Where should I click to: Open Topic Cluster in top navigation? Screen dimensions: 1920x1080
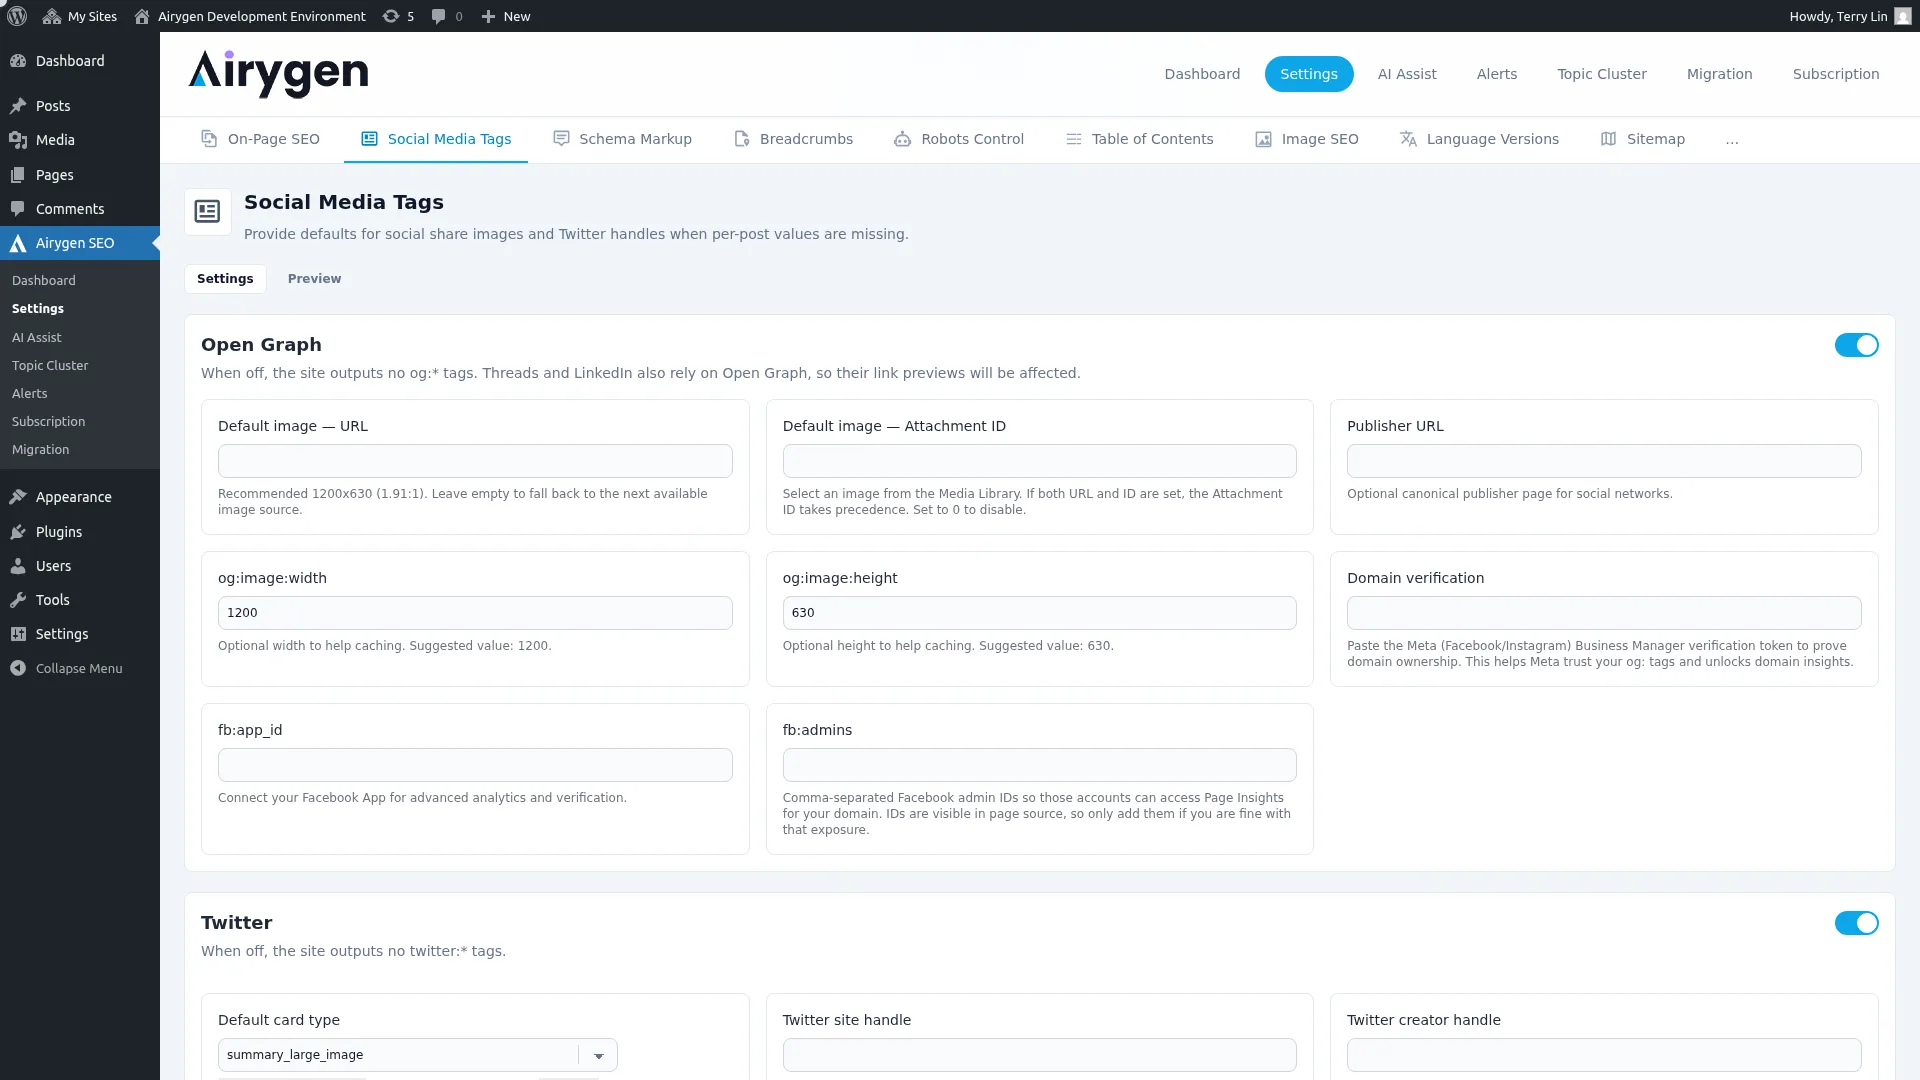click(1602, 74)
